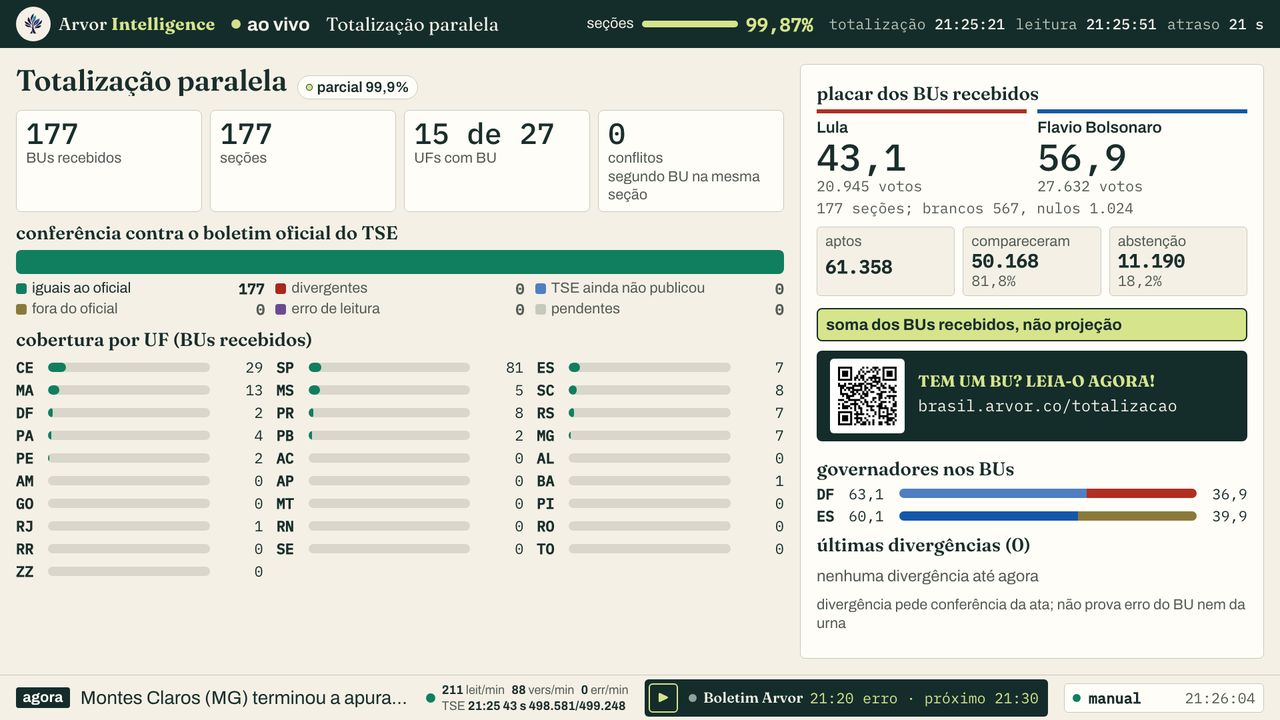Click the DF governor result bar
Screen dimensions: 1280x720
[1048, 494]
